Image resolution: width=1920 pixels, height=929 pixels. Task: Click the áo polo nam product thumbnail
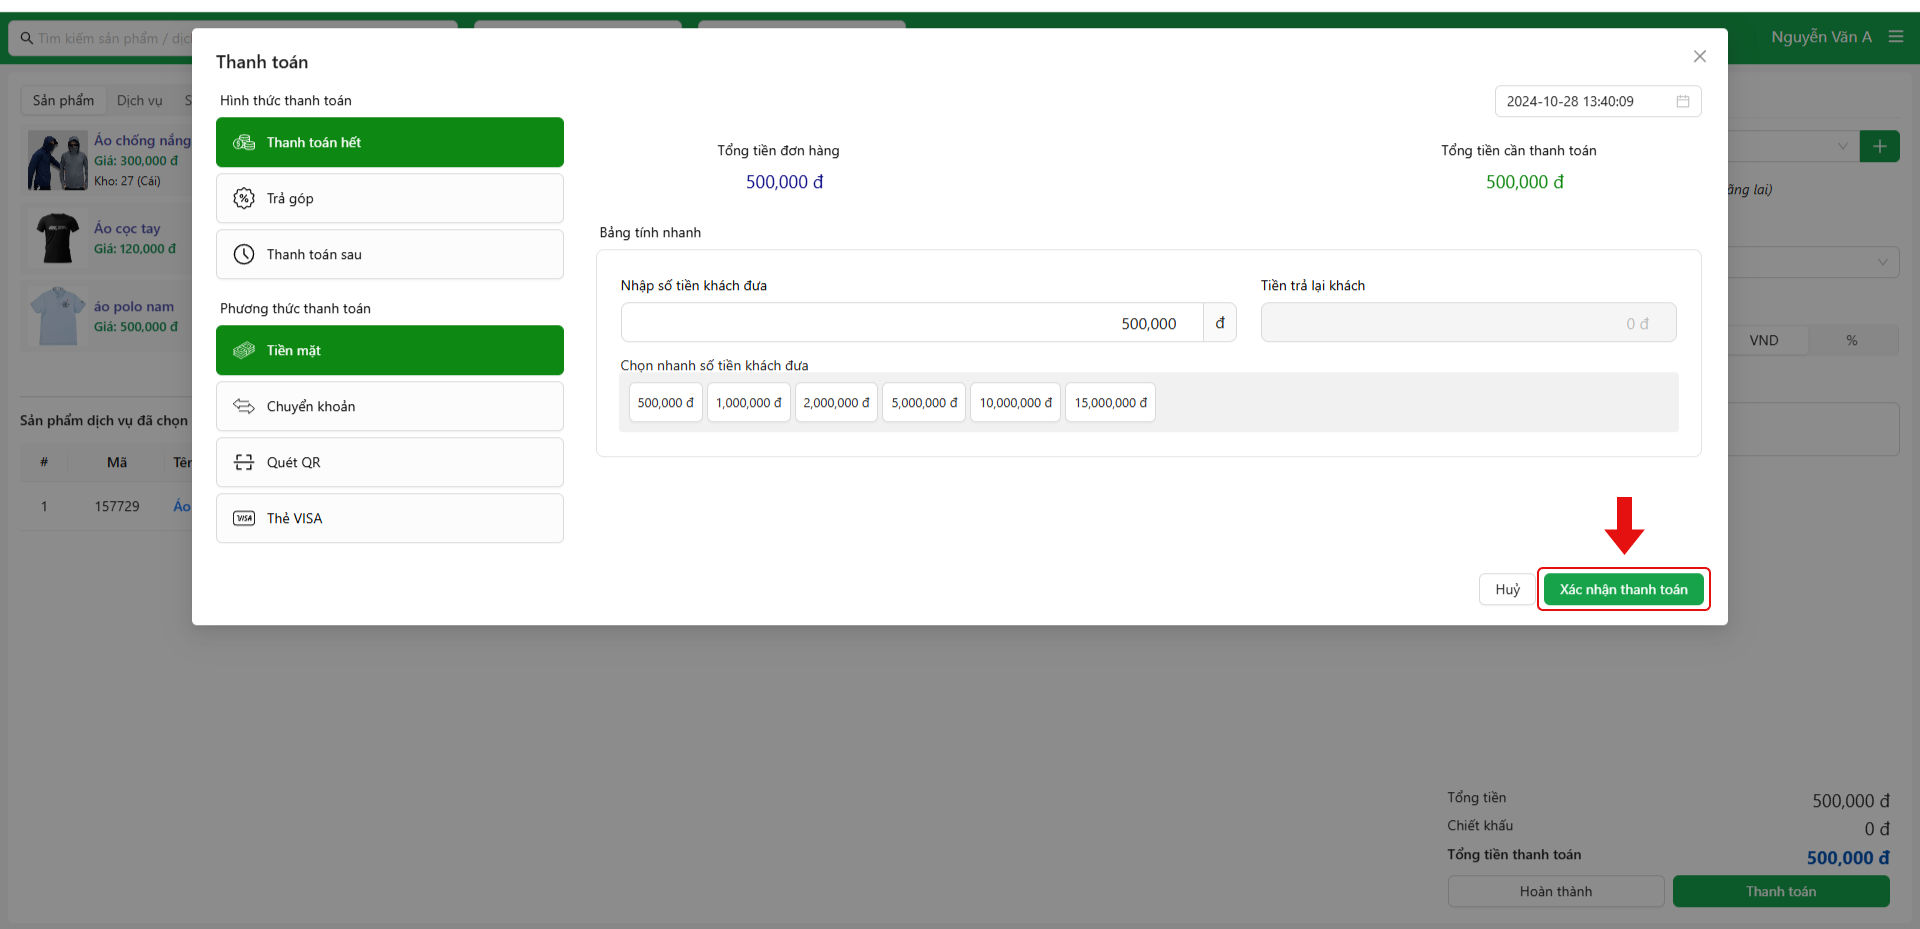pos(58,316)
